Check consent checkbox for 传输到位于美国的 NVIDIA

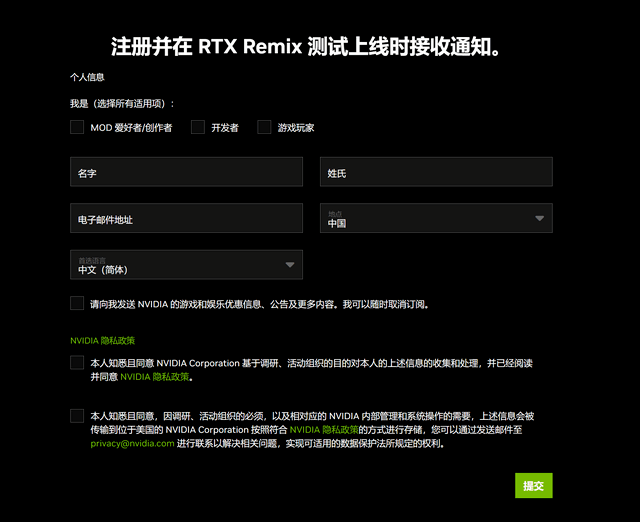tap(77, 416)
